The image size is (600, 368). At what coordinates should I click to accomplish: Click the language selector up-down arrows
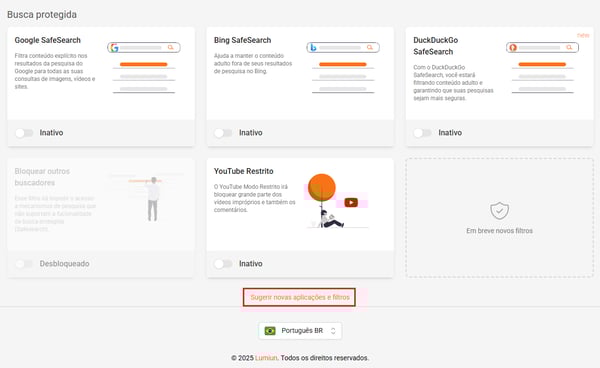point(333,331)
